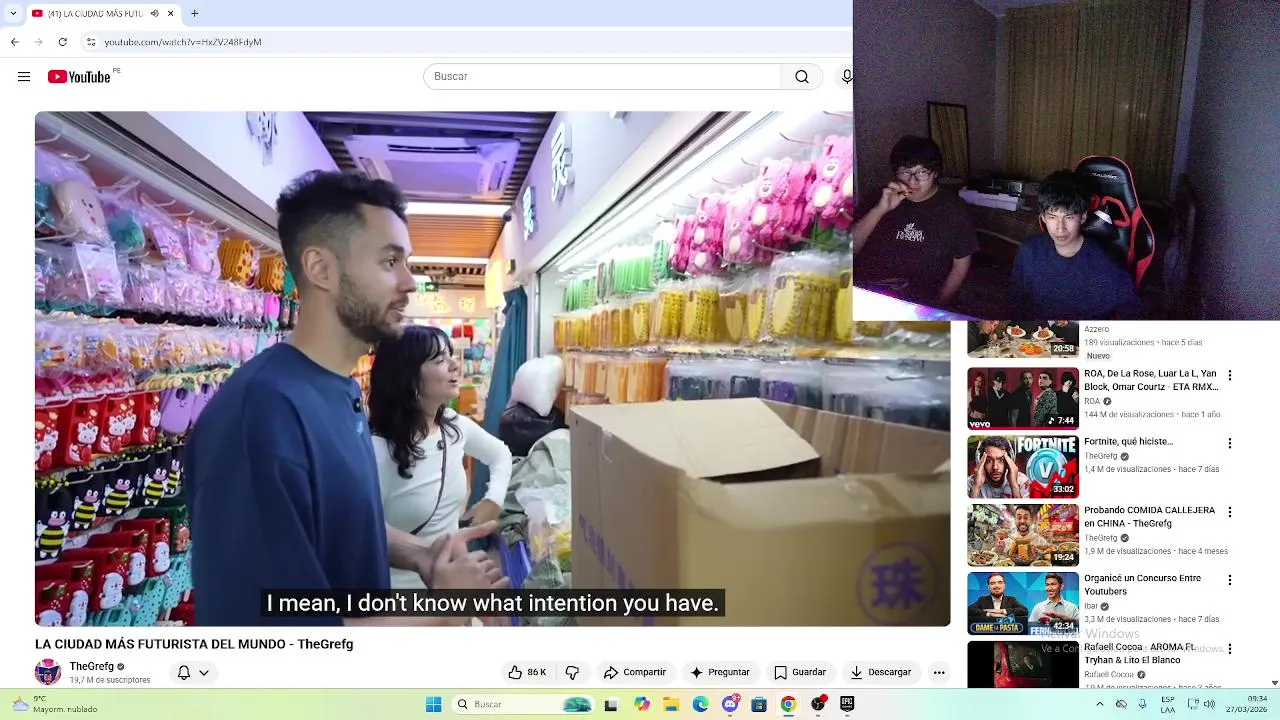The width and height of the screenshot is (1280, 720).
Task: Start voice search with the microphone
Action: pos(847,77)
